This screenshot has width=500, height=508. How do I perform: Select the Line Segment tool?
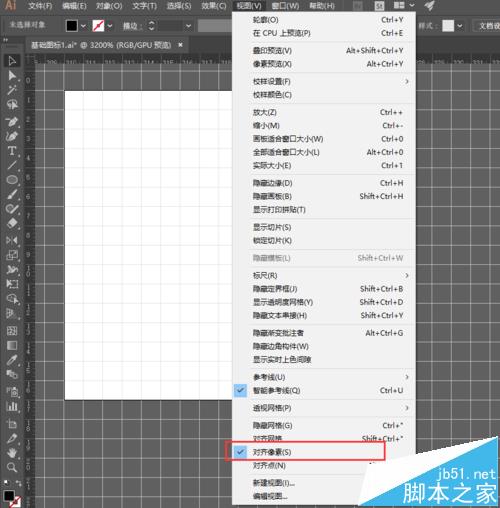point(12,165)
